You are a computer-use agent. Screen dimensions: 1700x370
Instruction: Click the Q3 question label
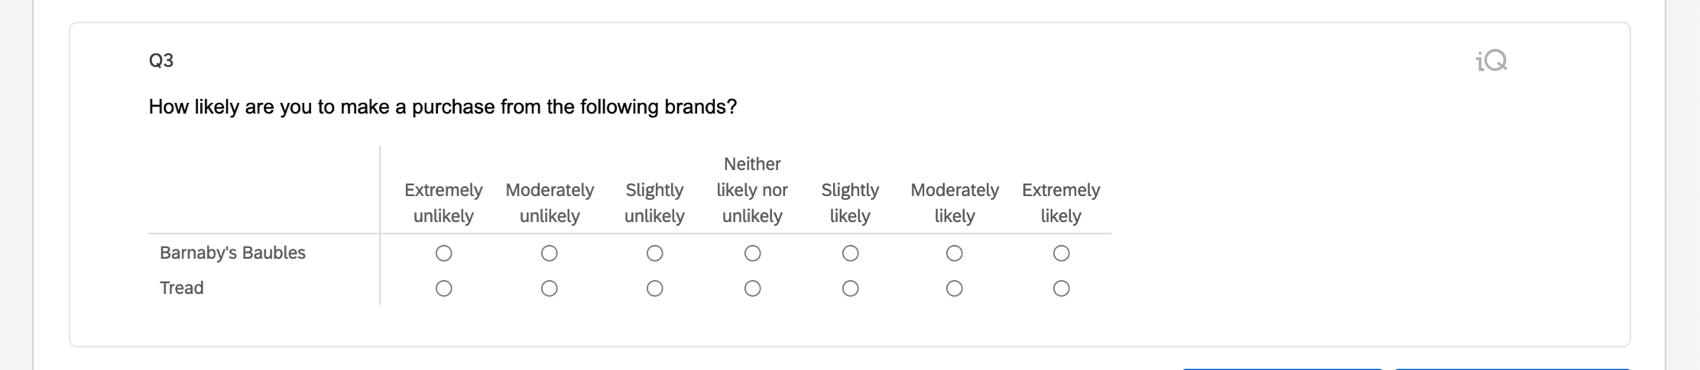pyautogui.click(x=161, y=61)
